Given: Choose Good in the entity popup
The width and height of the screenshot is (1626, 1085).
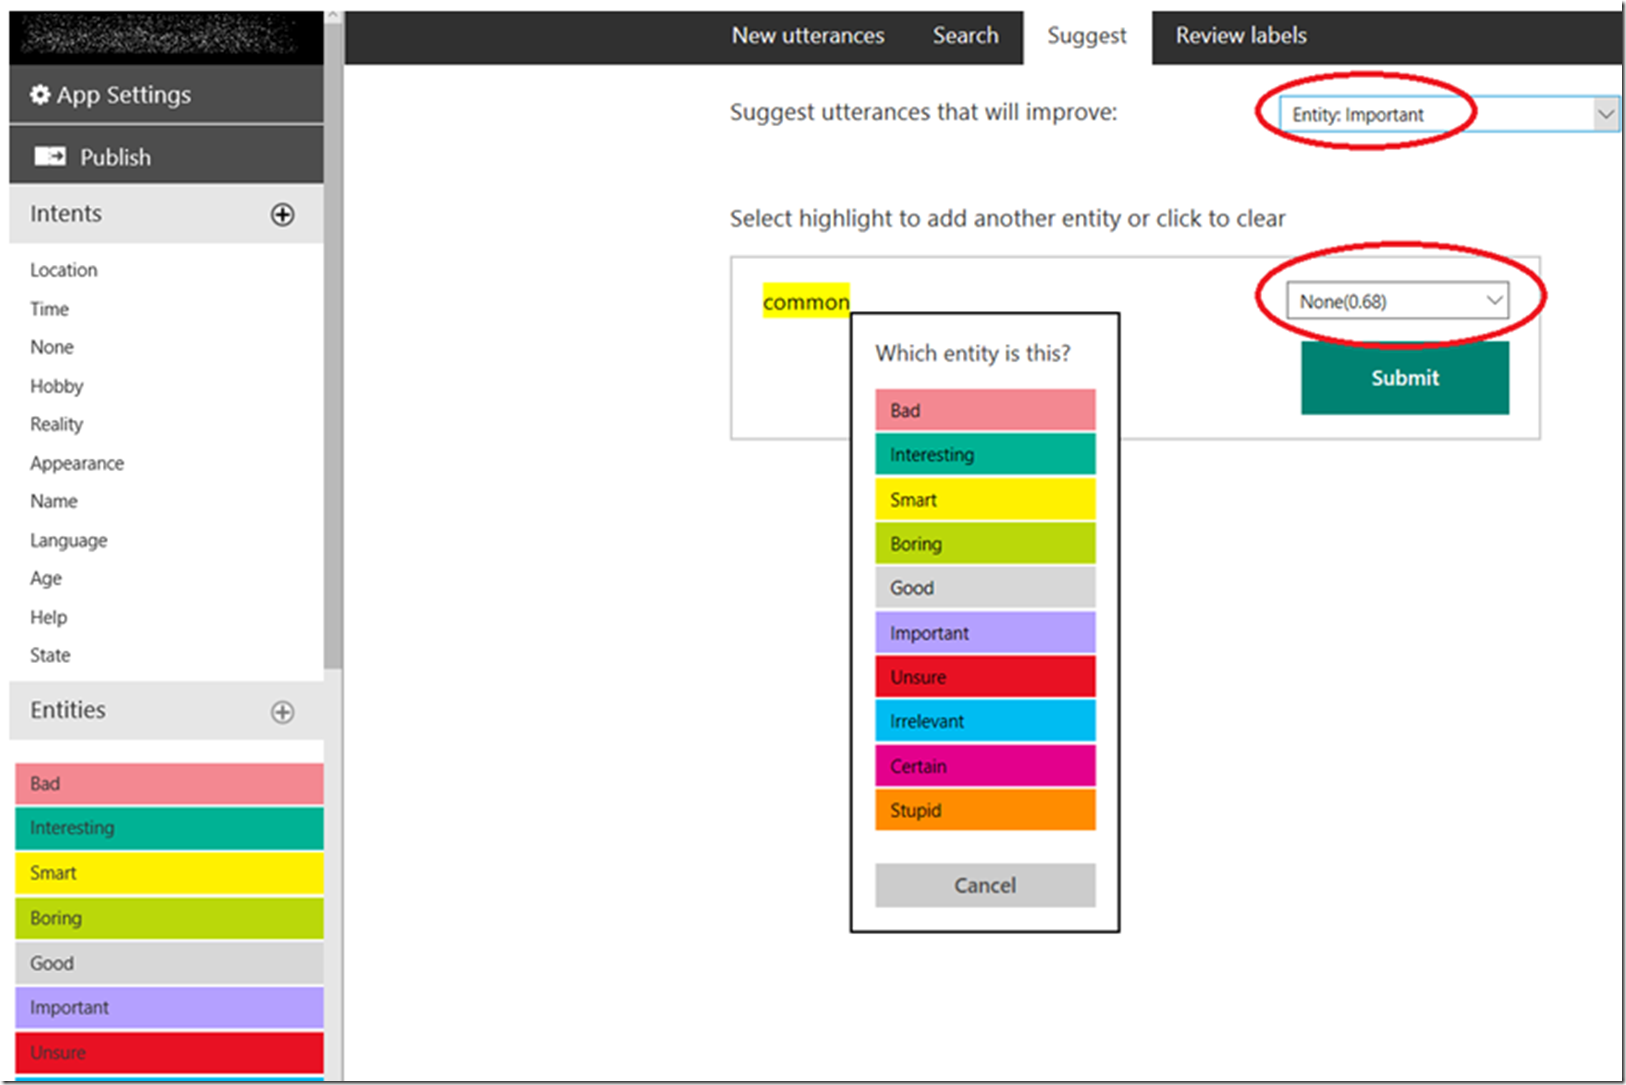Looking at the screenshot, I should pyautogui.click(x=985, y=587).
